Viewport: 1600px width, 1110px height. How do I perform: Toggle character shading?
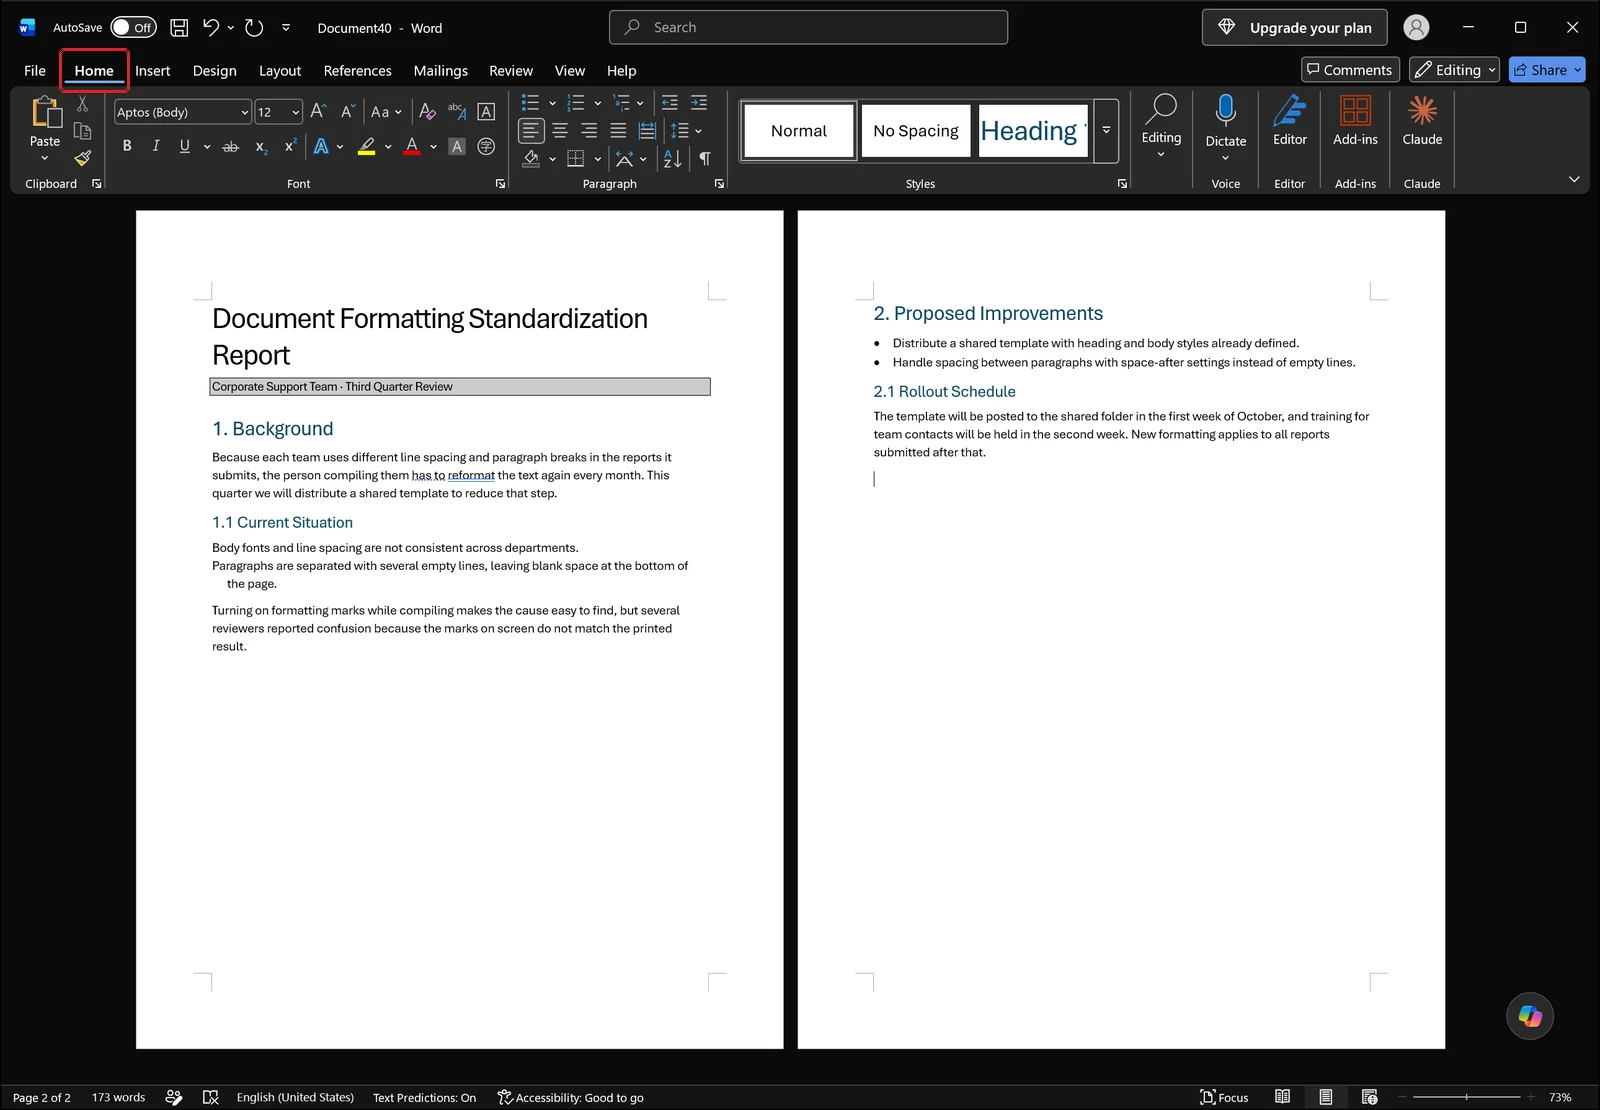coord(457,146)
